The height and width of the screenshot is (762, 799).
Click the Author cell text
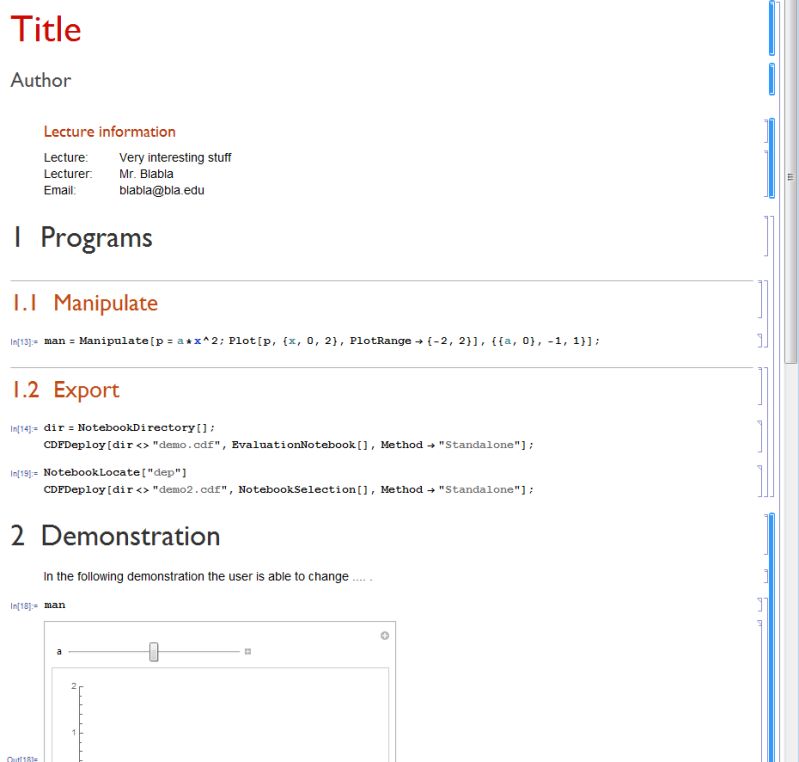[x=41, y=80]
